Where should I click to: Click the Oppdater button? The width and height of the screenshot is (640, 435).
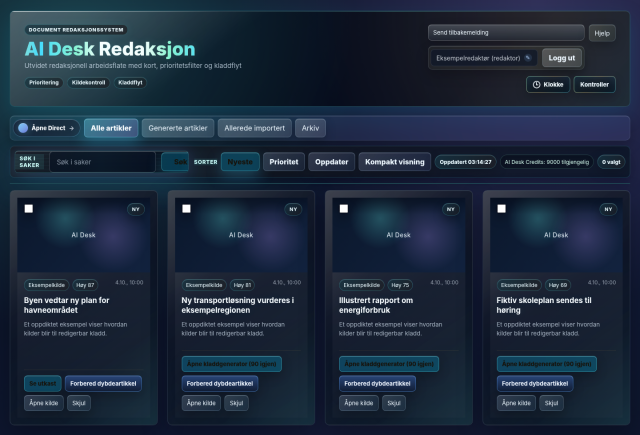[331, 162]
